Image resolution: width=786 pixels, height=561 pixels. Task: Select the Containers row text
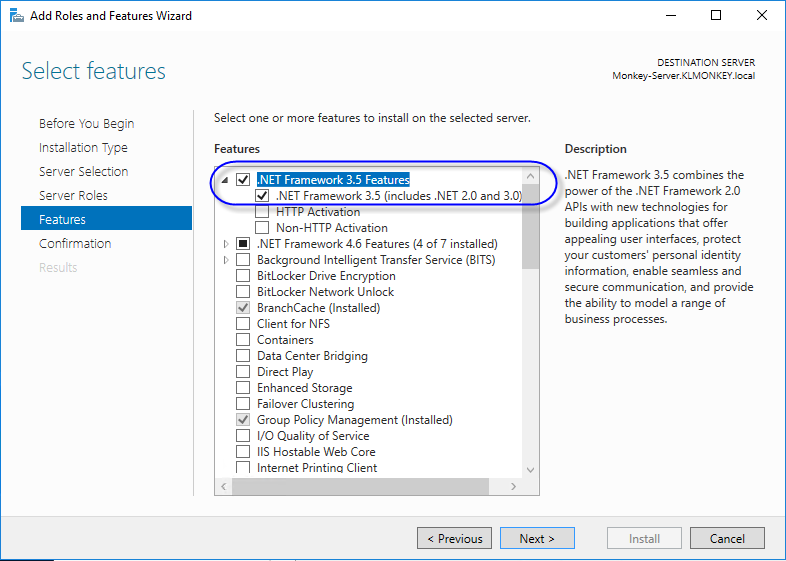pos(285,340)
